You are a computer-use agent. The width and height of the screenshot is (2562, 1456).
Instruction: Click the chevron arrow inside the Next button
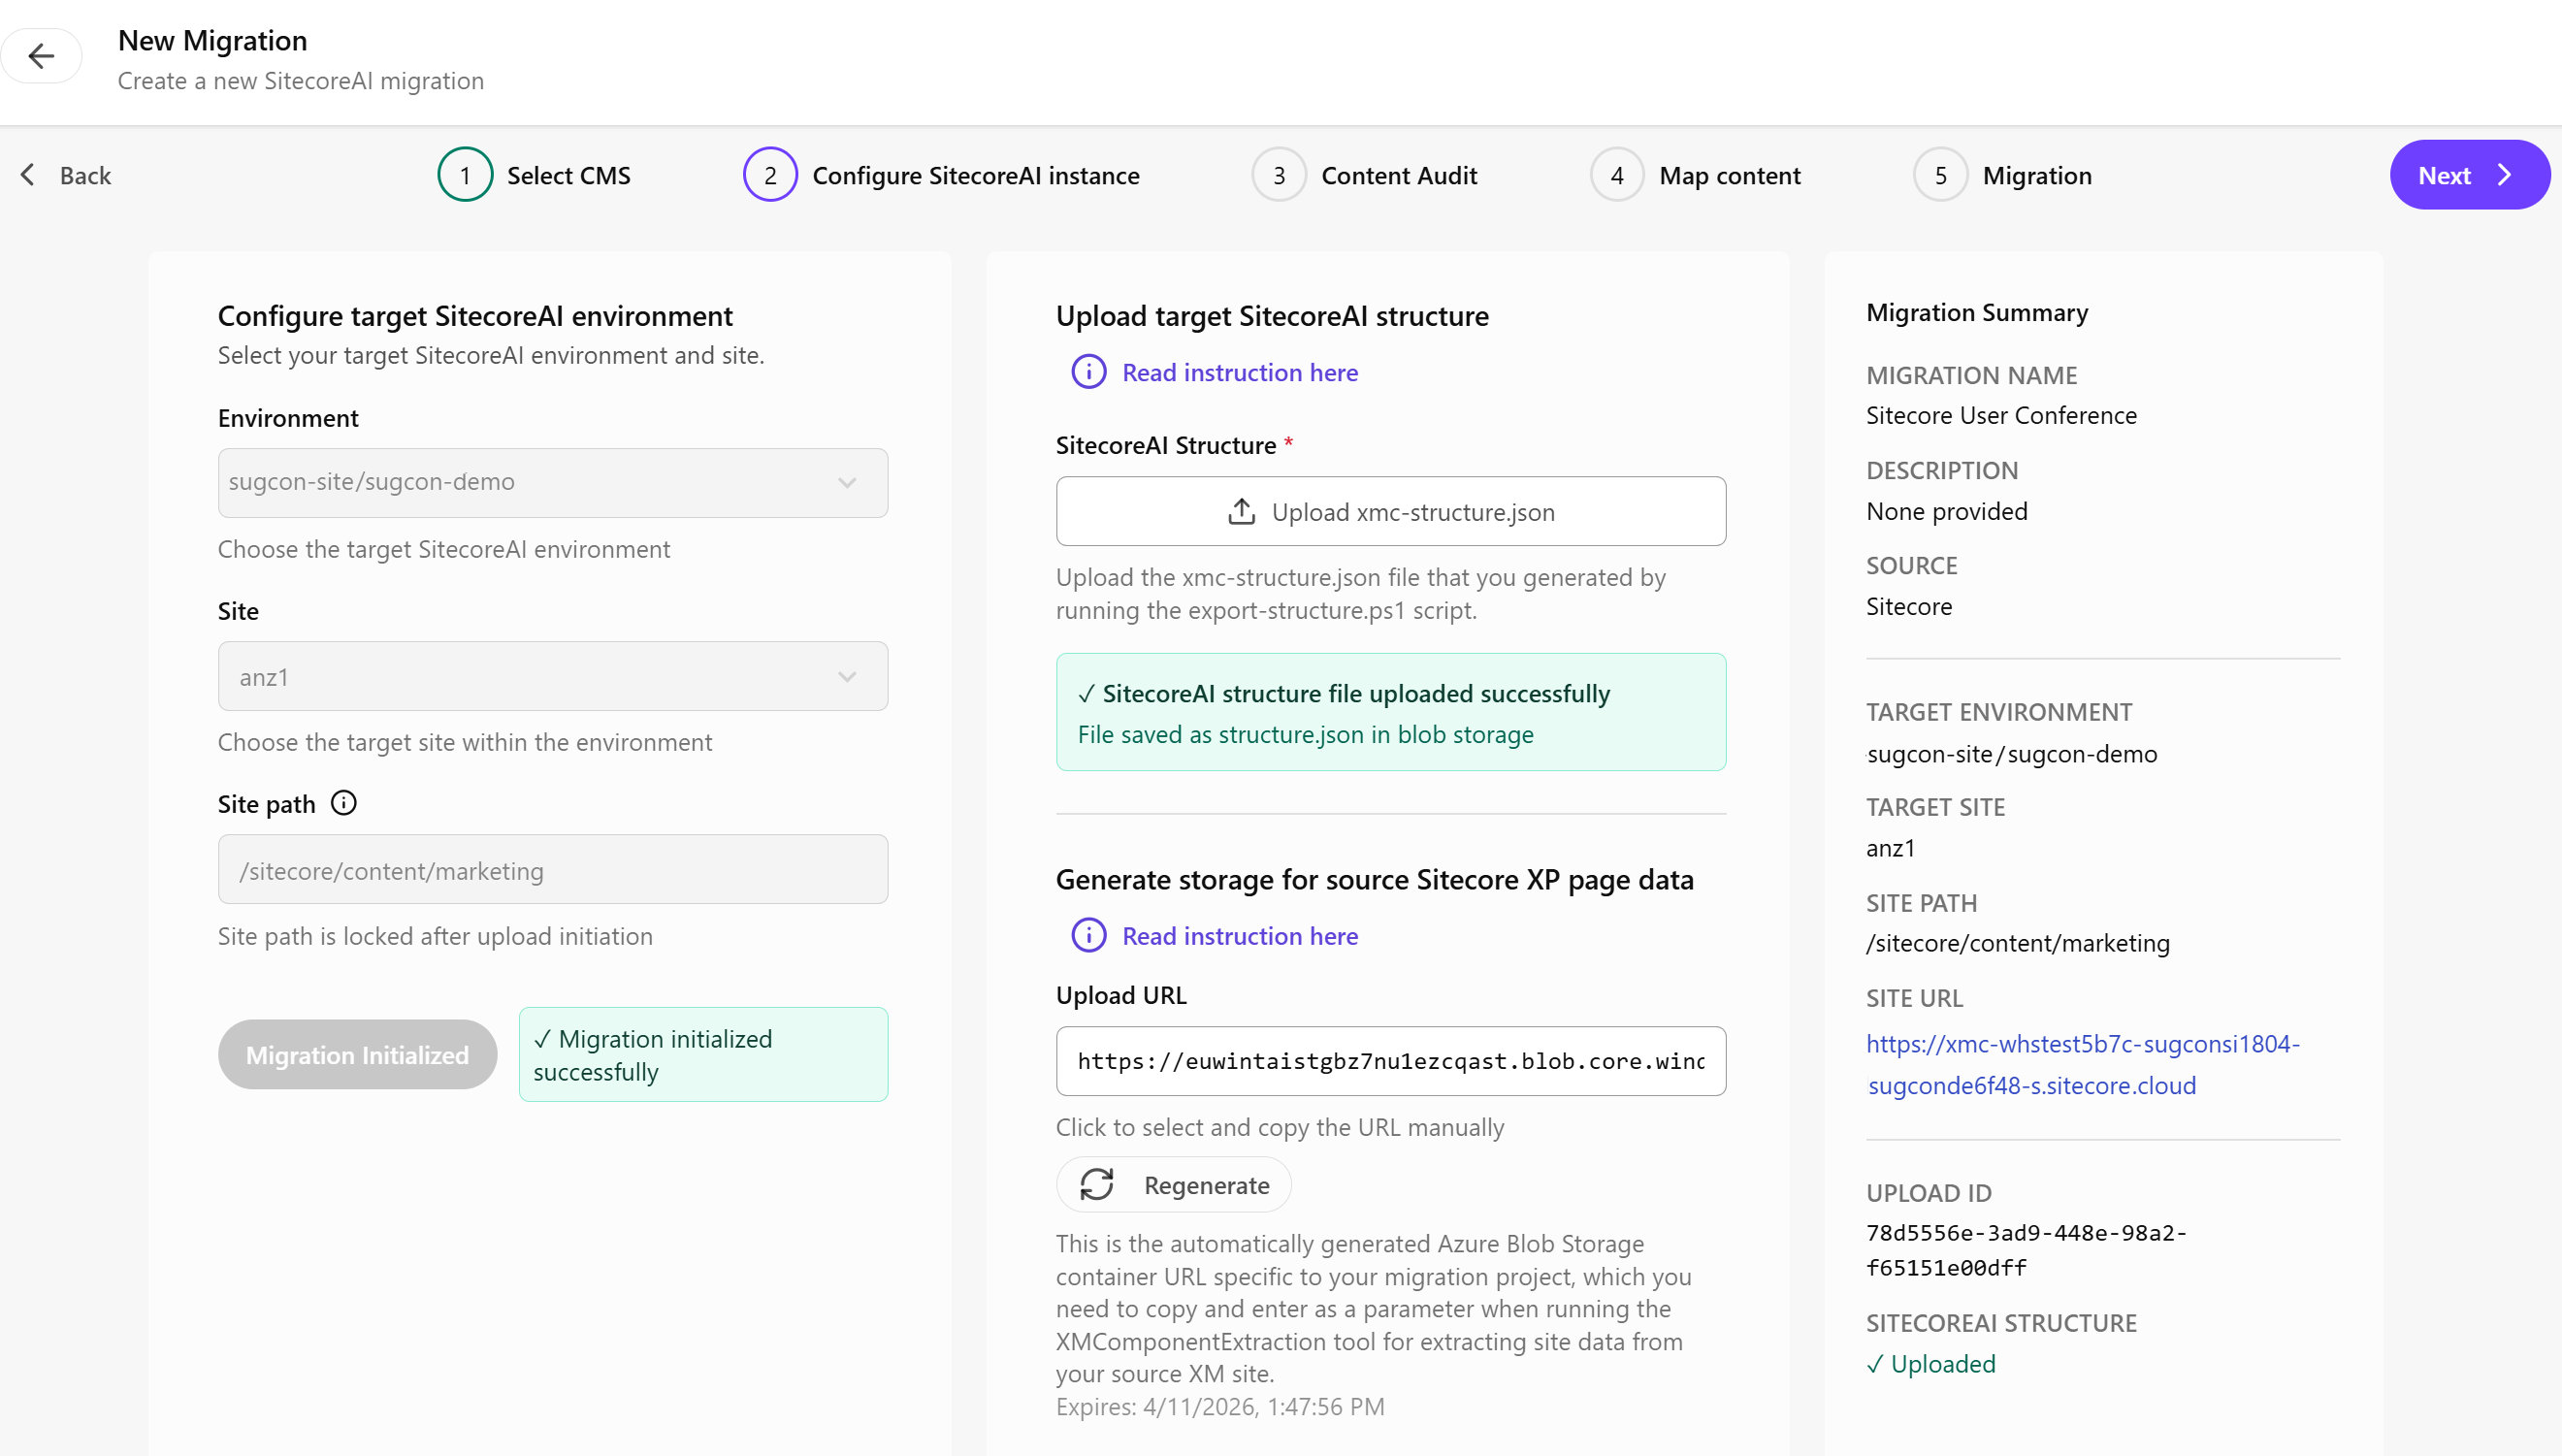2505,175
